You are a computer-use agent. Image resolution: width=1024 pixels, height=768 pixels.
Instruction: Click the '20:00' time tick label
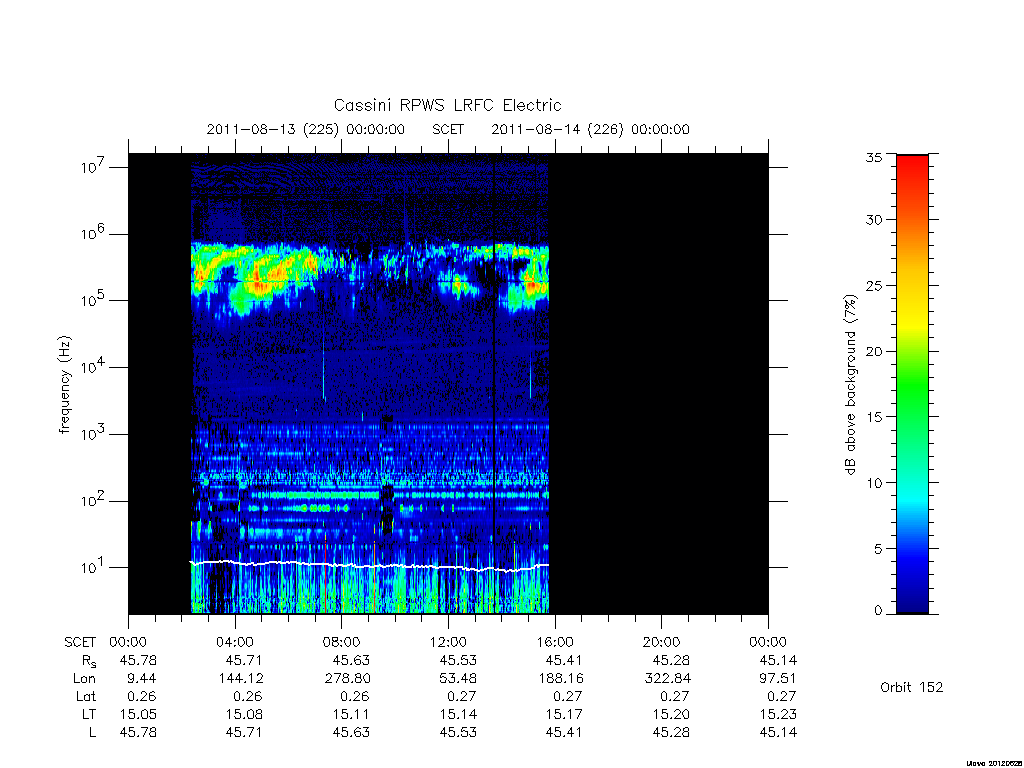(x=662, y=642)
